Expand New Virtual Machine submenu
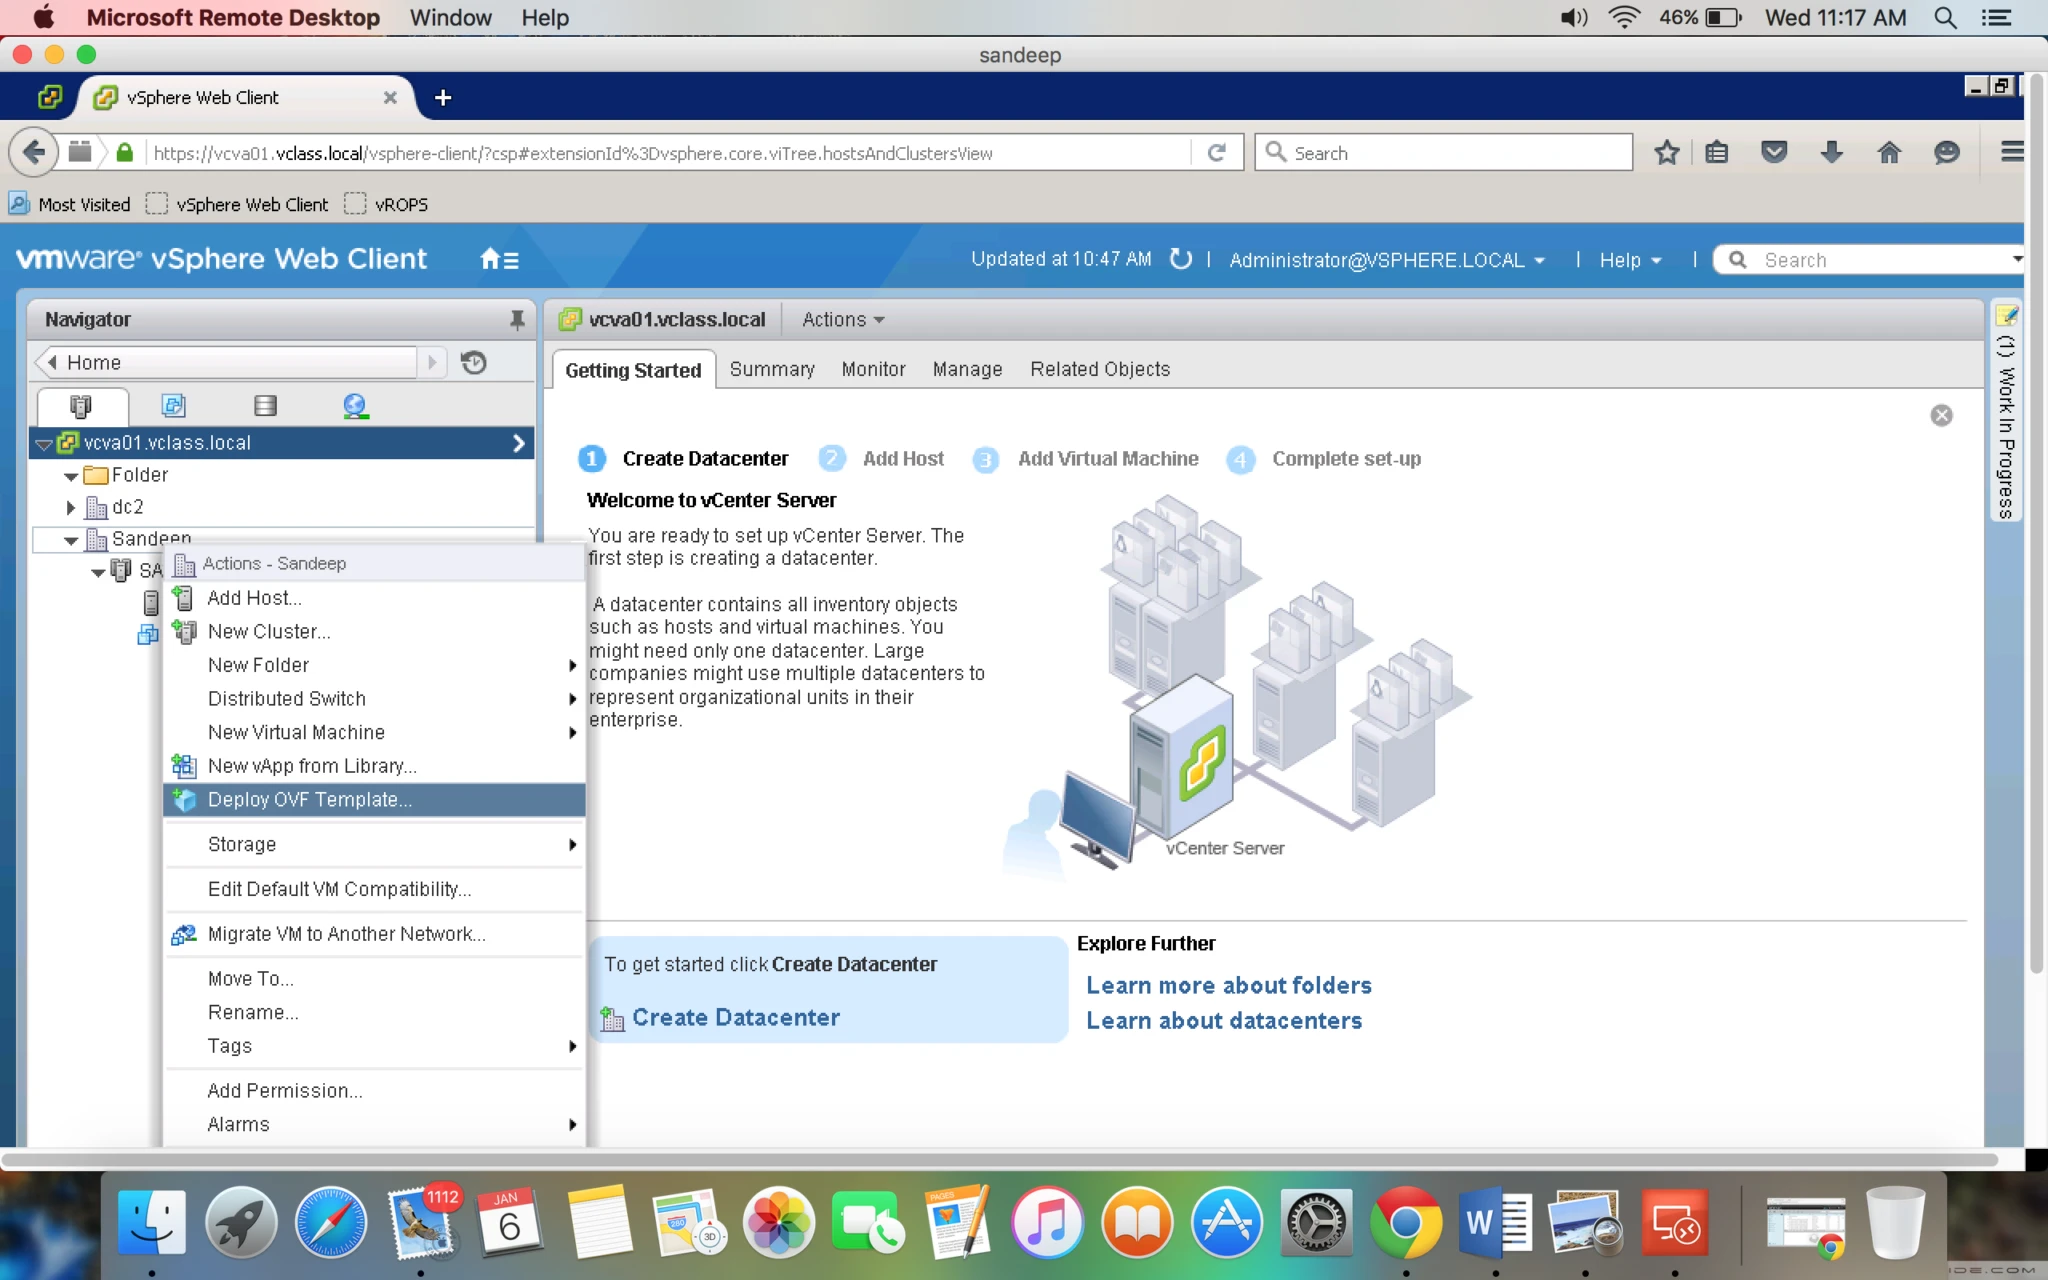The image size is (2048, 1280). (374, 733)
